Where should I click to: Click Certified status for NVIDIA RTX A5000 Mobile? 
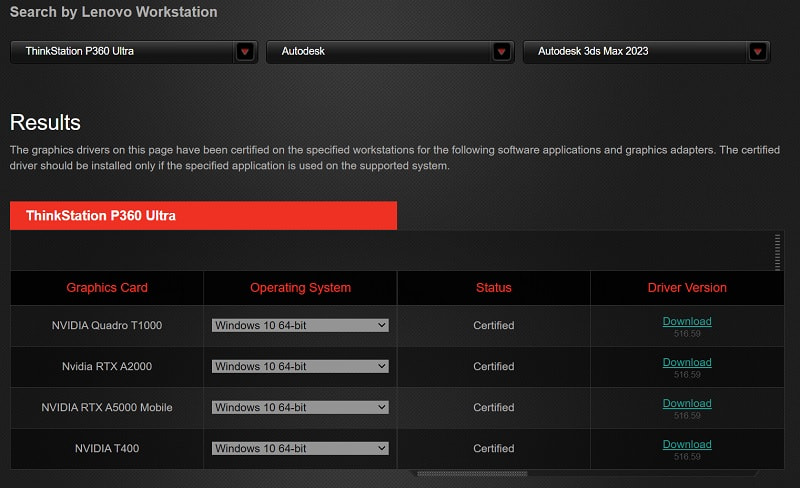click(x=493, y=407)
